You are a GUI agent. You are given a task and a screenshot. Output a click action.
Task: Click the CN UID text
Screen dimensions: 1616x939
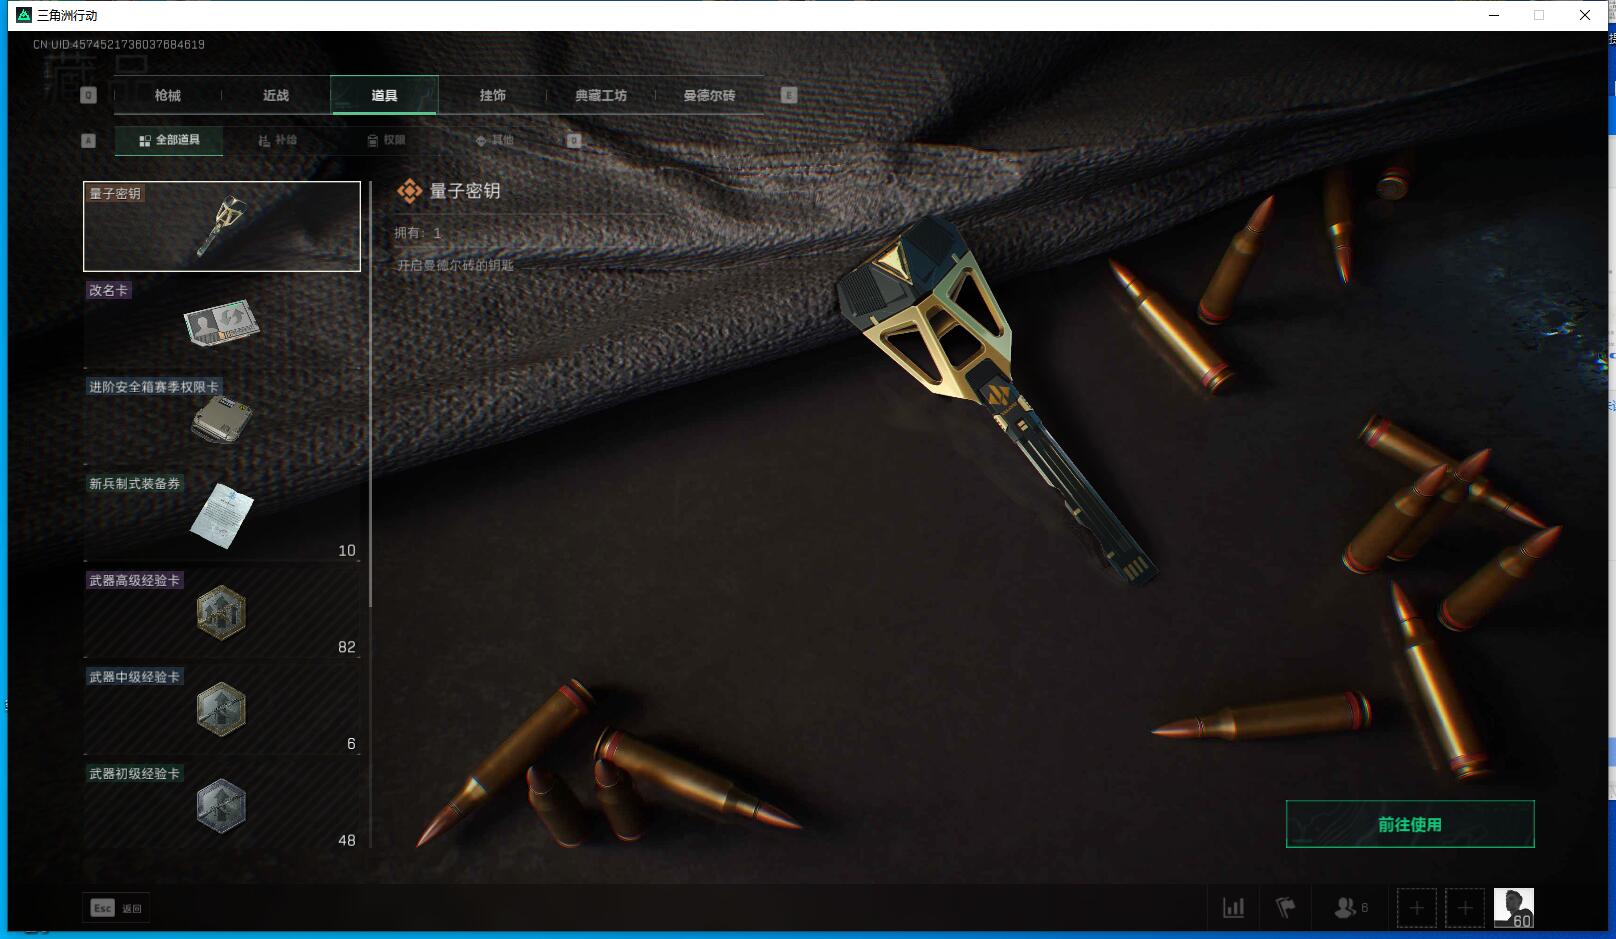(x=119, y=44)
